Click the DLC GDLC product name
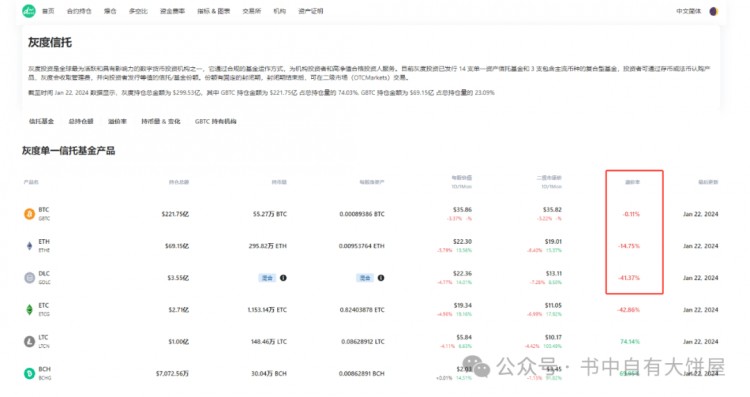750x397 pixels. [x=44, y=278]
